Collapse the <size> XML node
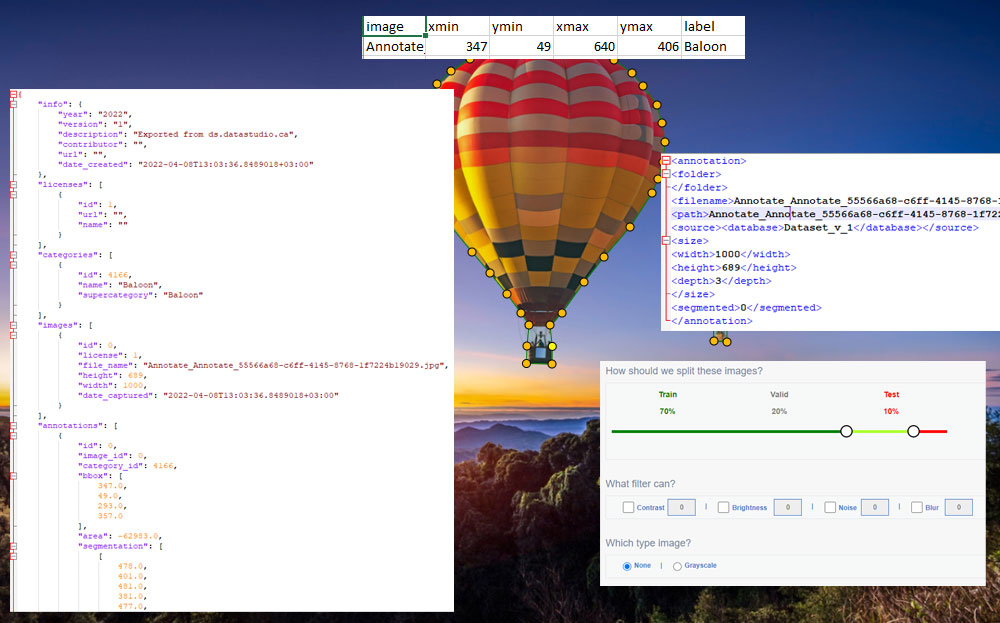The image size is (1000, 623). click(666, 241)
